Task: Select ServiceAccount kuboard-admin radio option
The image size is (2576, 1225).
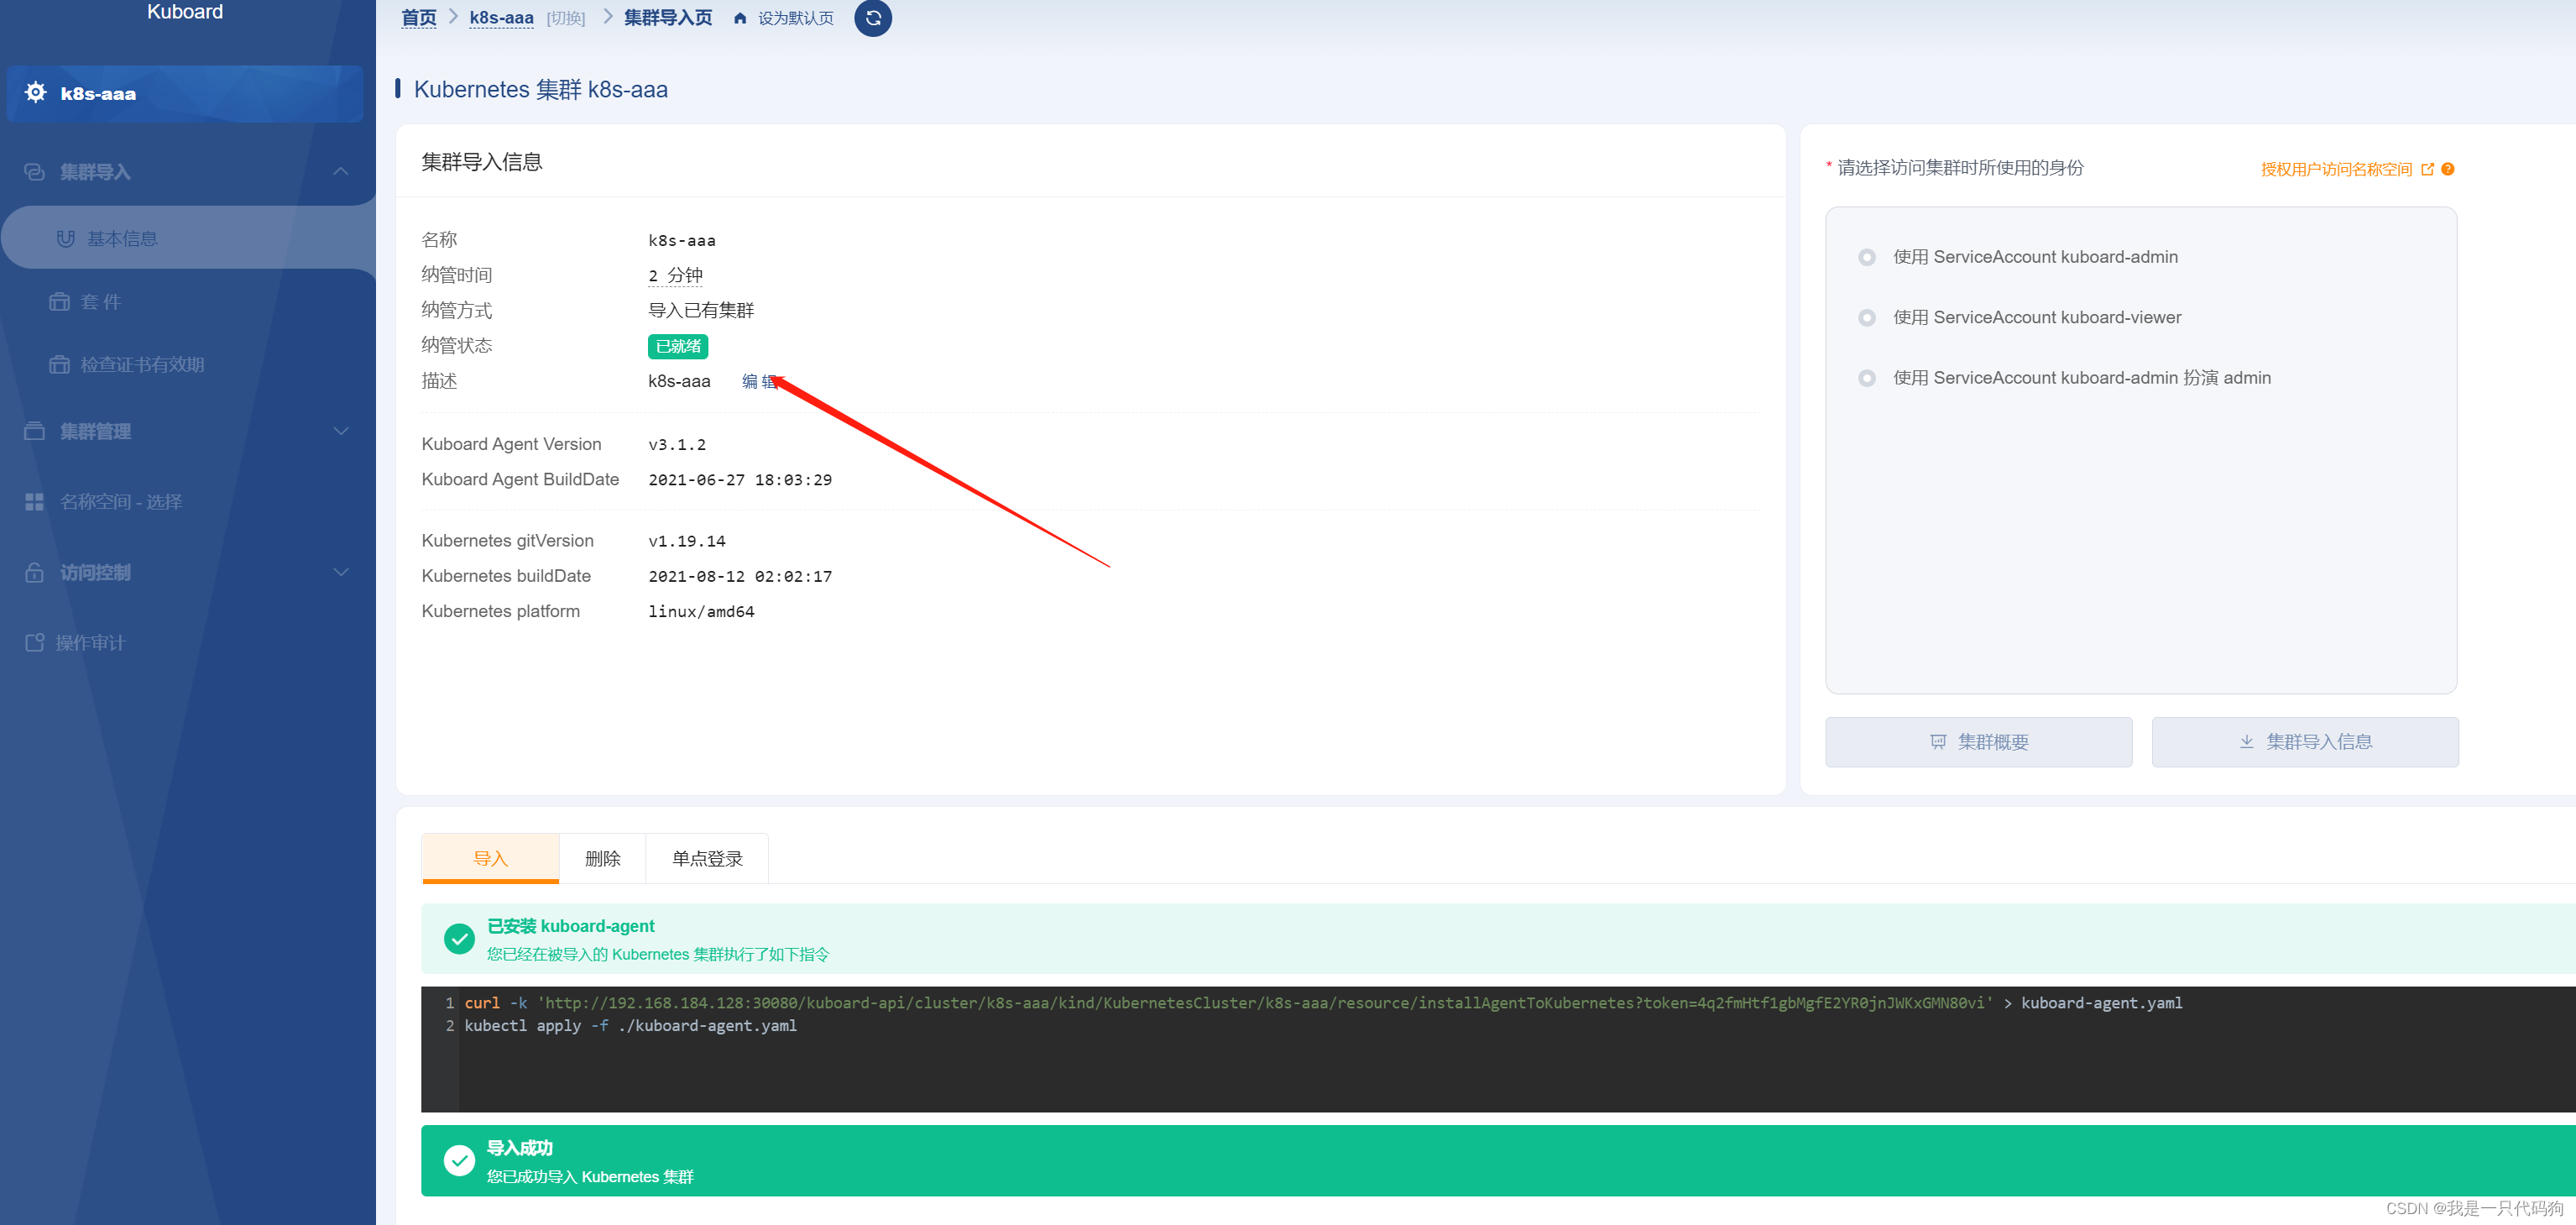Action: pos(1866,257)
